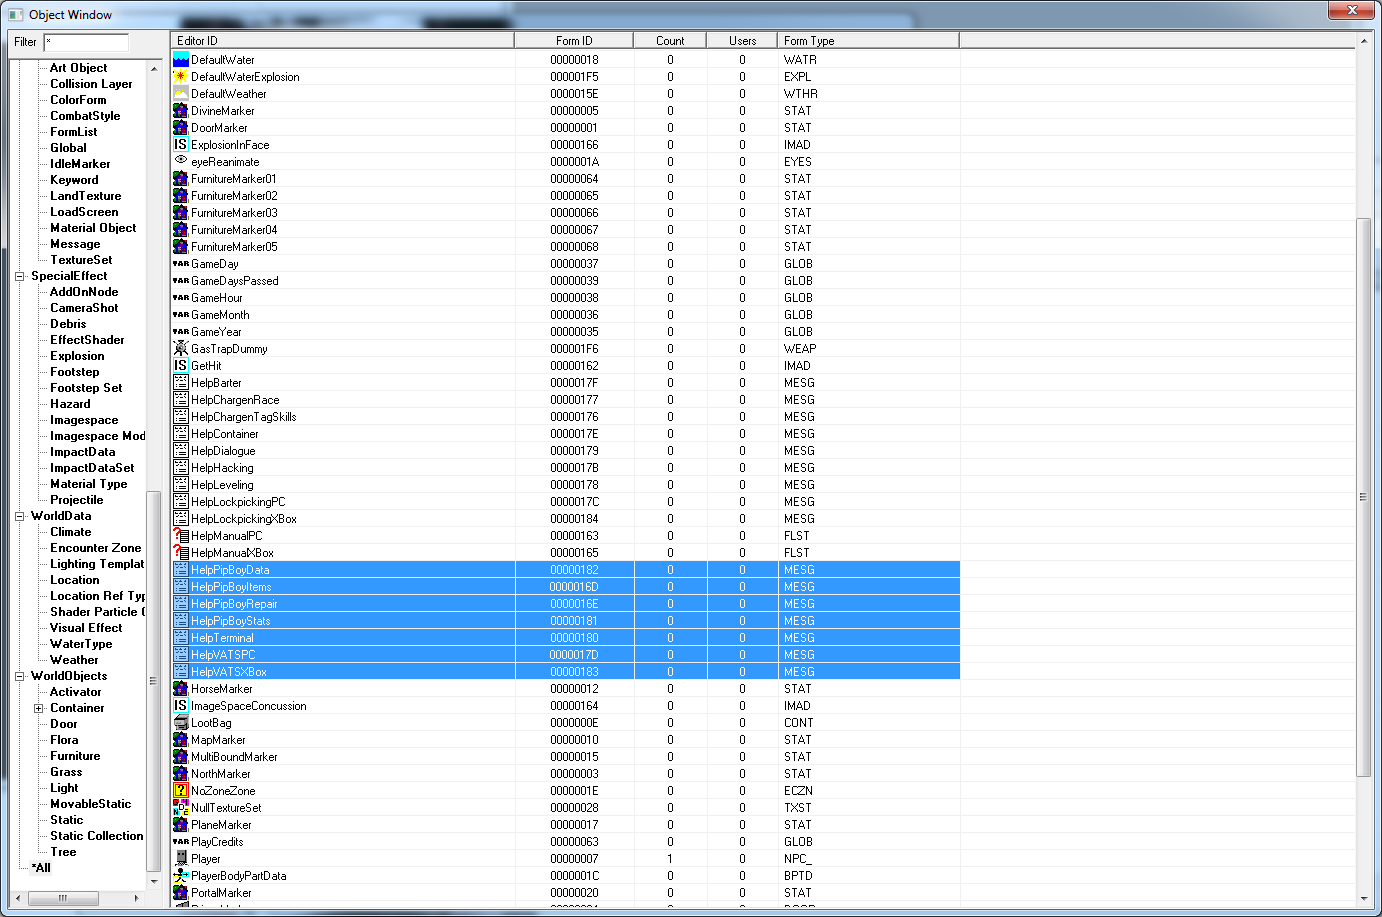Collapse the WorldData tree node
Viewport: 1382px width, 917px height.
point(19,516)
